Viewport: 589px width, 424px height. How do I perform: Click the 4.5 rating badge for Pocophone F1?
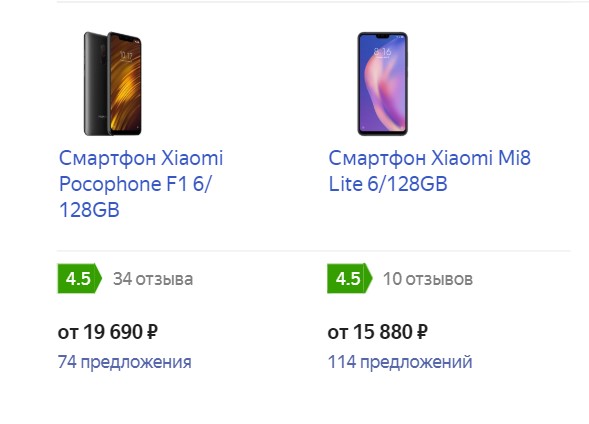[x=79, y=279]
